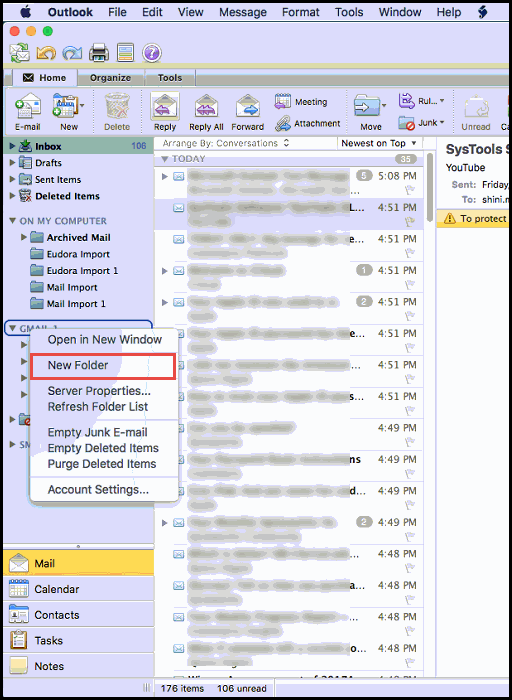
Task: Click the Meeting icon in ribbon
Action: pos(283,102)
